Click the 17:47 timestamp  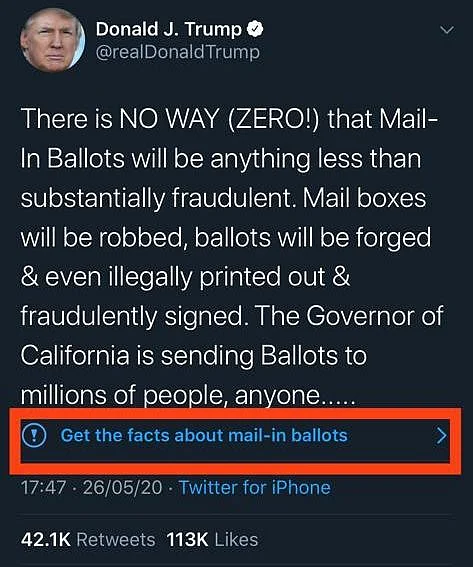(43, 488)
